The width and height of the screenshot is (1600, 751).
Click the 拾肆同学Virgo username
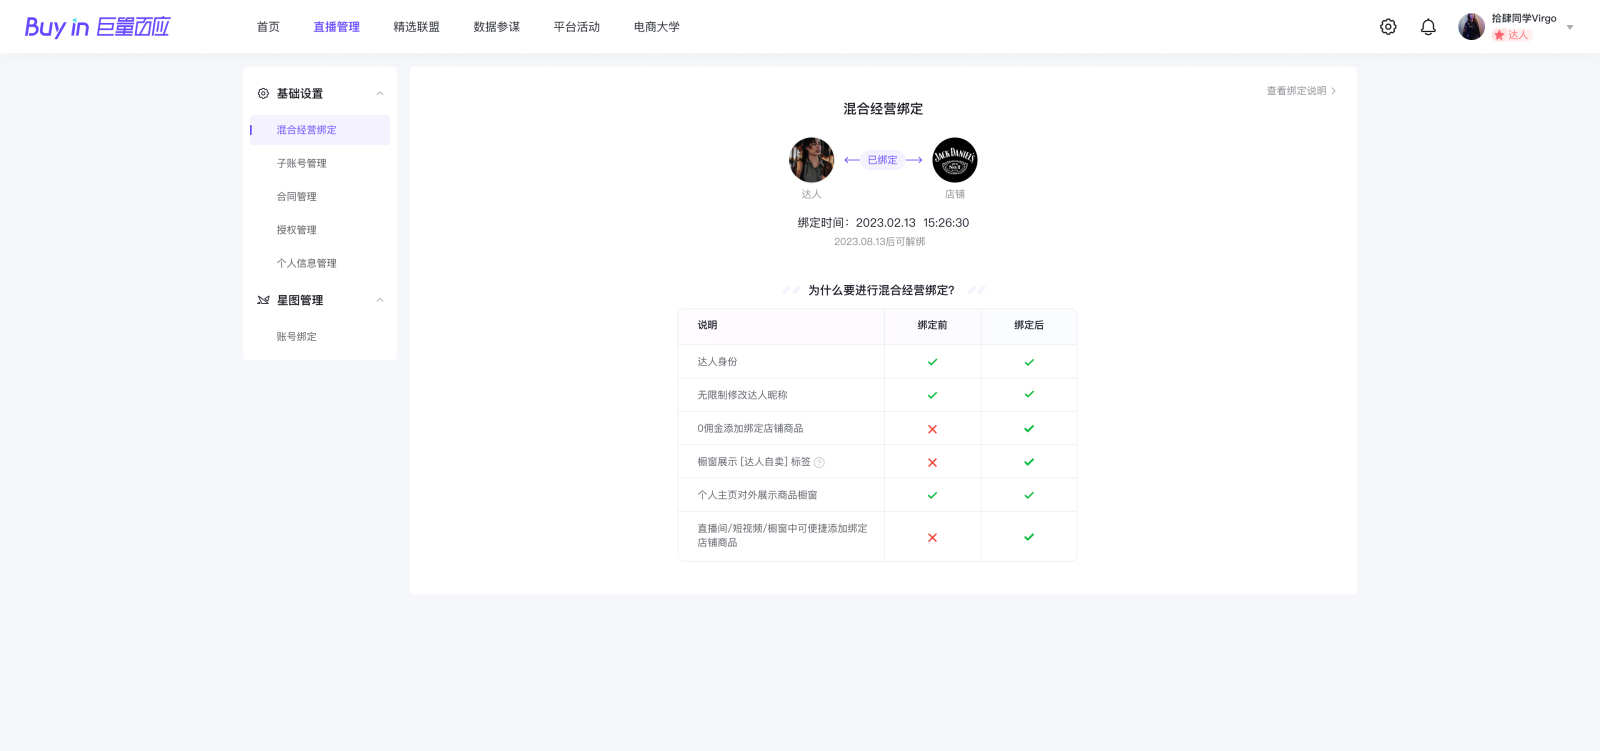point(1524,18)
